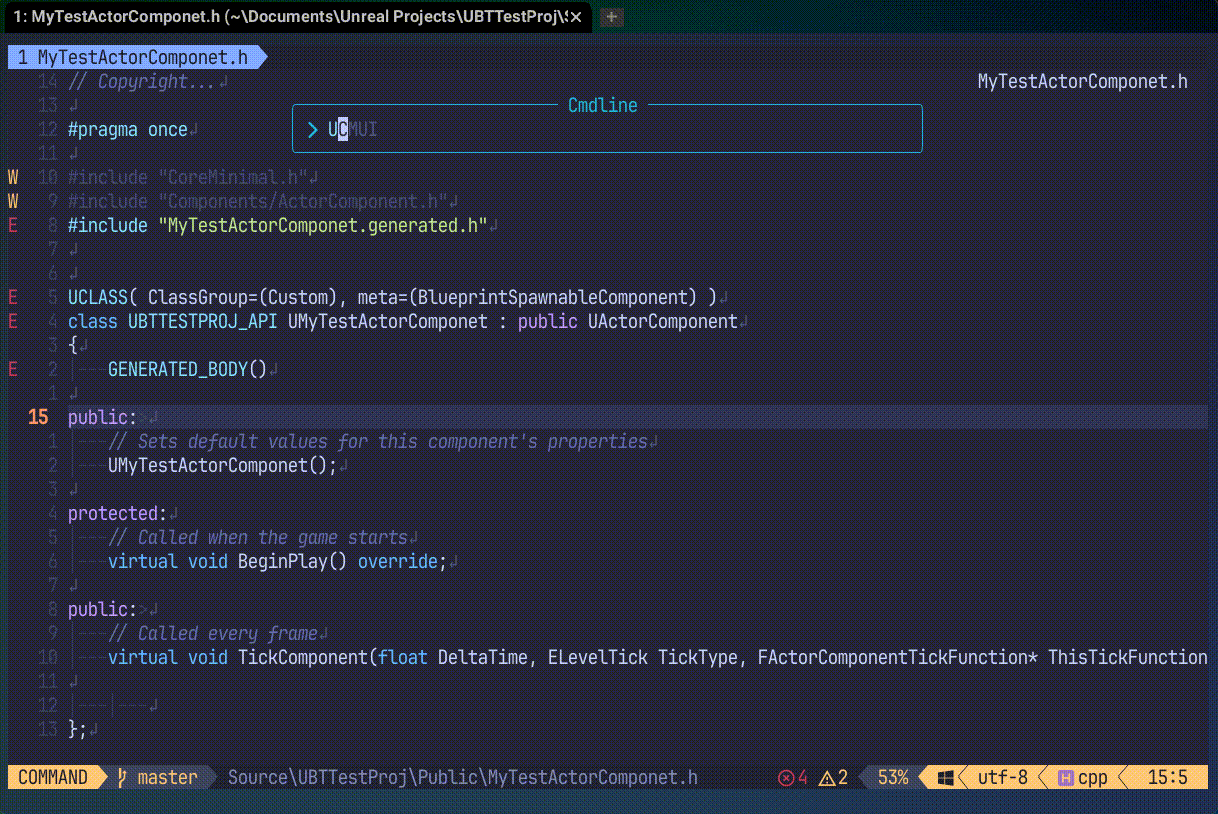This screenshot has width=1218, height=814.
Task: Click the UMyTestActorComponet(); constructor declaration
Action: coord(223,465)
